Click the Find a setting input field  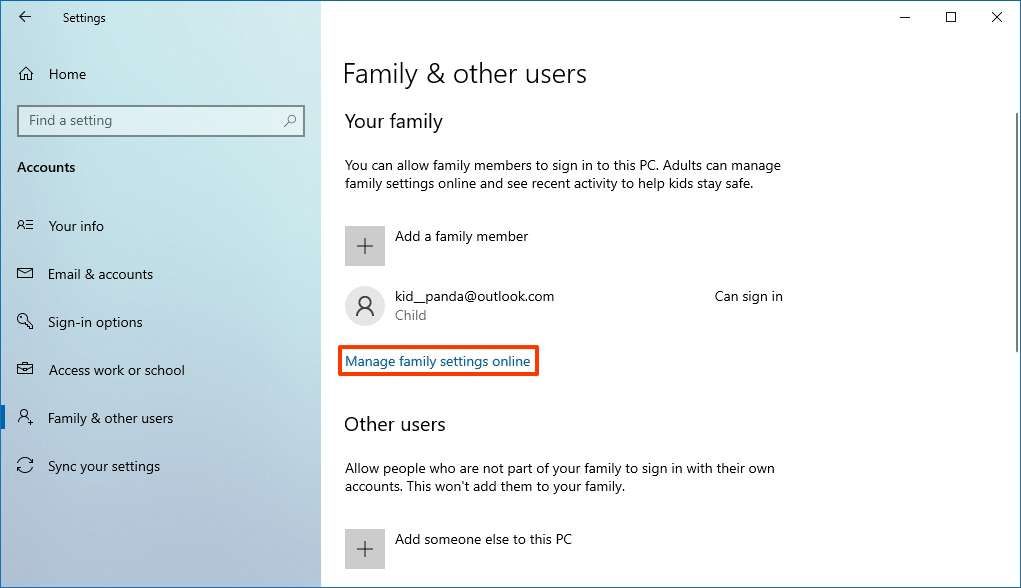coord(150,120)
